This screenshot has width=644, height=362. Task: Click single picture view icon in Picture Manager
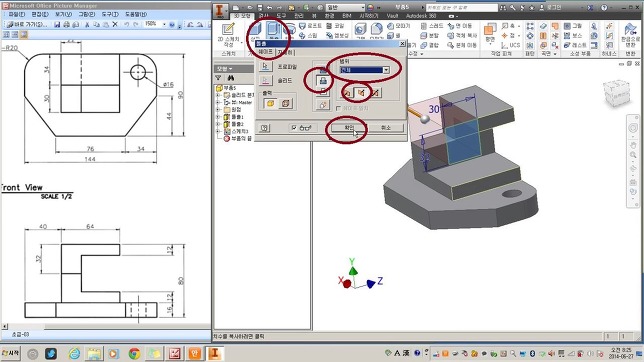point(23,35)
